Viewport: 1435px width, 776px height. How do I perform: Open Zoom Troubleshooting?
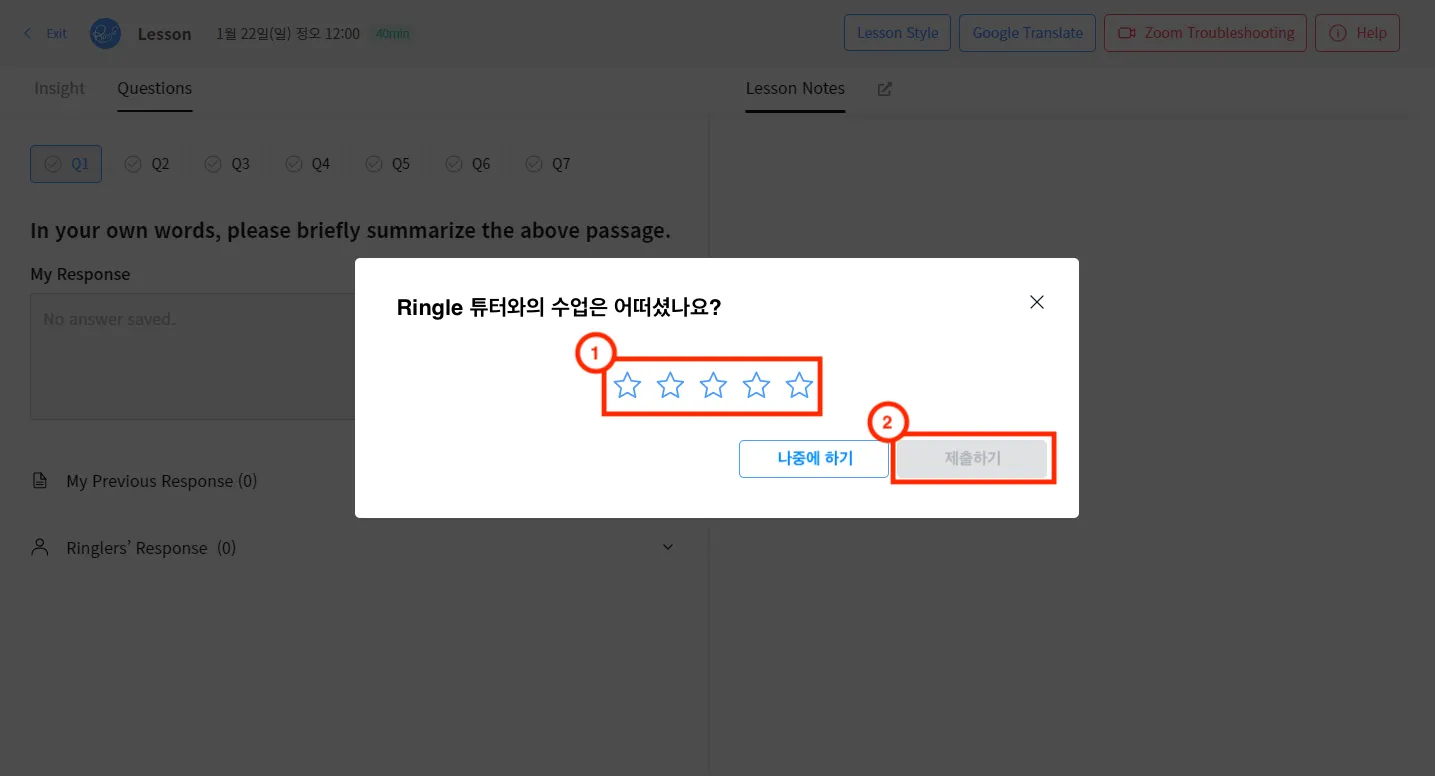coord(1205,33)
